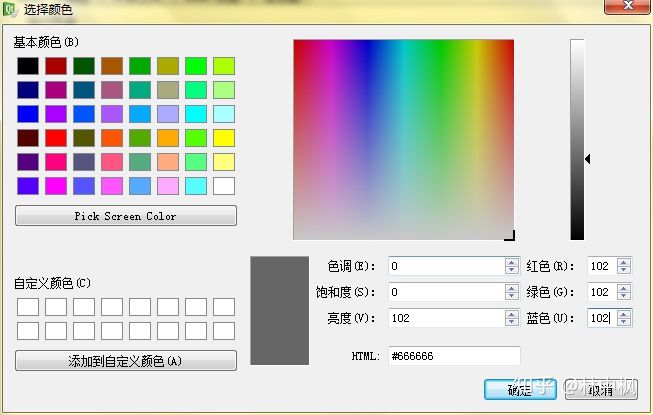Select the white basic color swatch
The image size is (653, 415).
(x=224, y=186)
